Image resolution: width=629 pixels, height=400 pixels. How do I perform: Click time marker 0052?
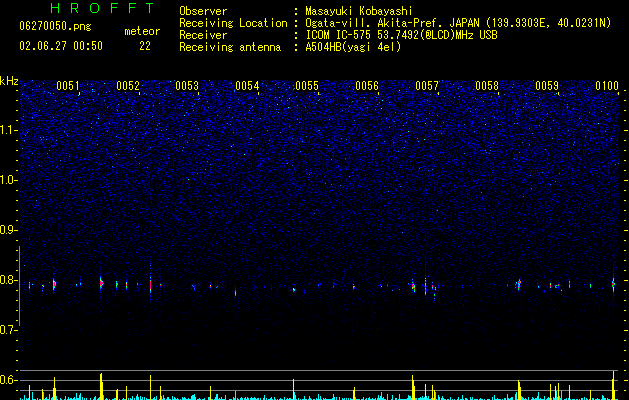click(128, 86)
